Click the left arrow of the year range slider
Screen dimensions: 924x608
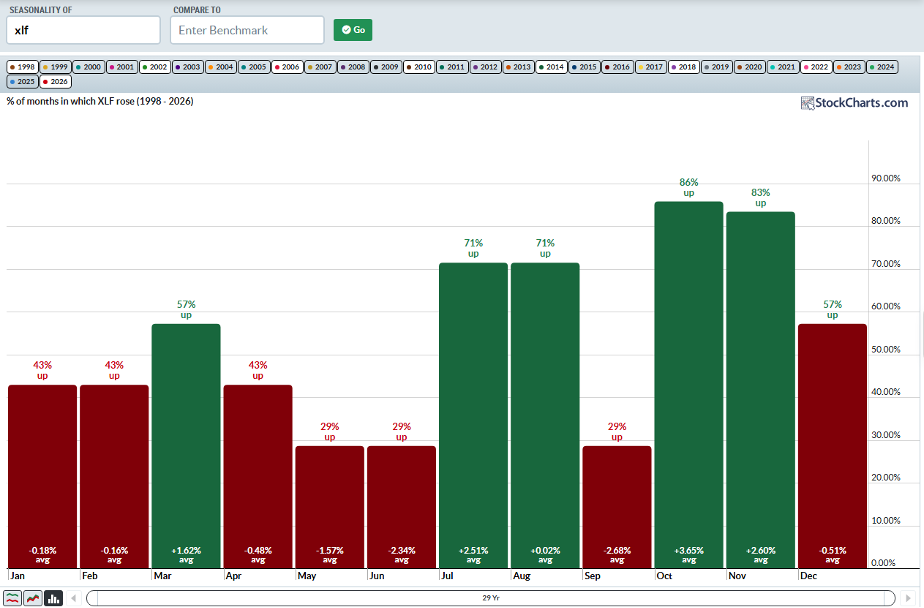point(74,598)
